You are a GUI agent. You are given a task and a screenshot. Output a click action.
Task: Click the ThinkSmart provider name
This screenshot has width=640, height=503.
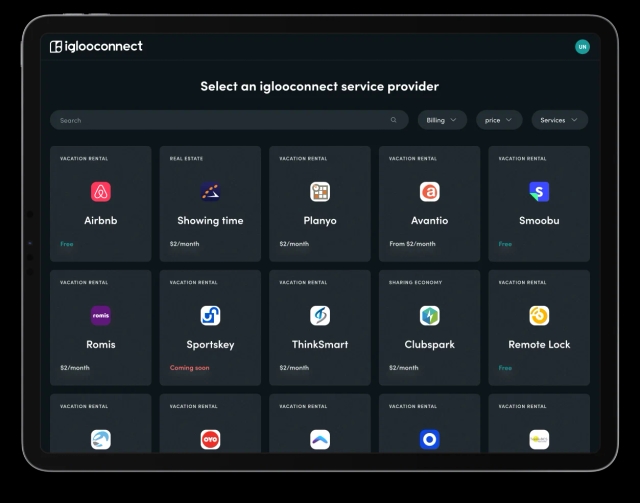(320, 345)
